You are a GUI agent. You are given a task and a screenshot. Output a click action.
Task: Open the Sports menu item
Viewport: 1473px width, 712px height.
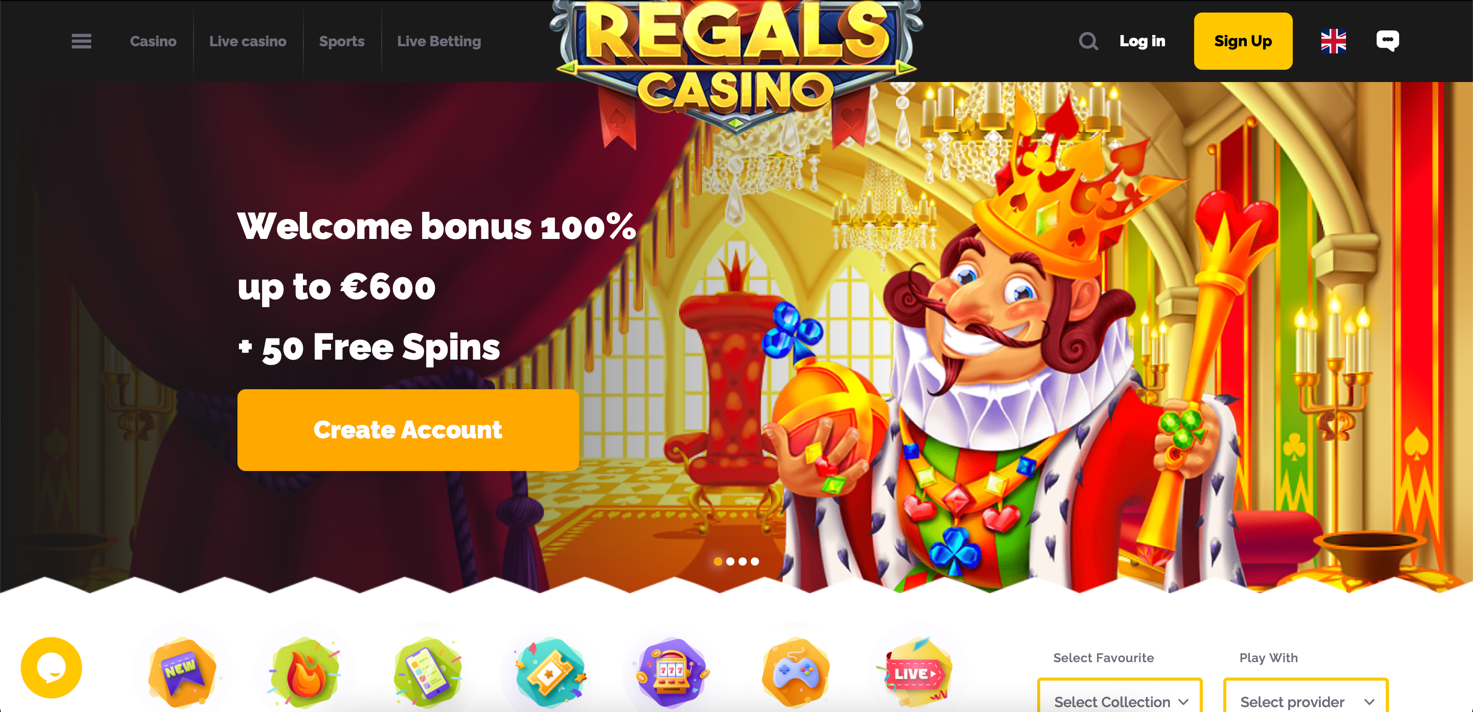[x=342, y=41]
